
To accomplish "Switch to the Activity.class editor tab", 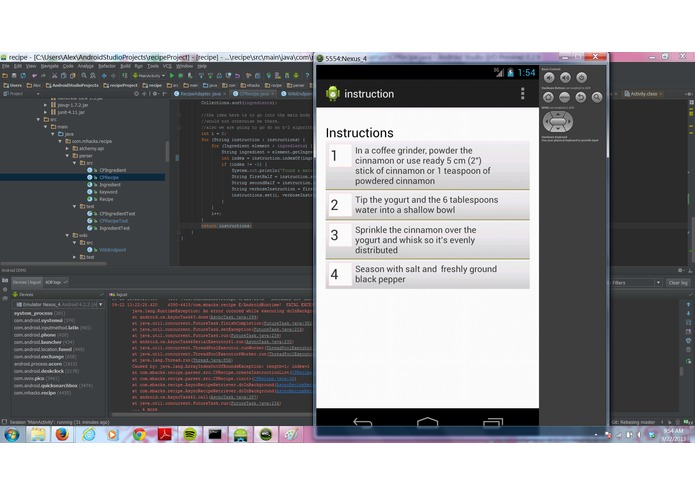I will [643, 93].
